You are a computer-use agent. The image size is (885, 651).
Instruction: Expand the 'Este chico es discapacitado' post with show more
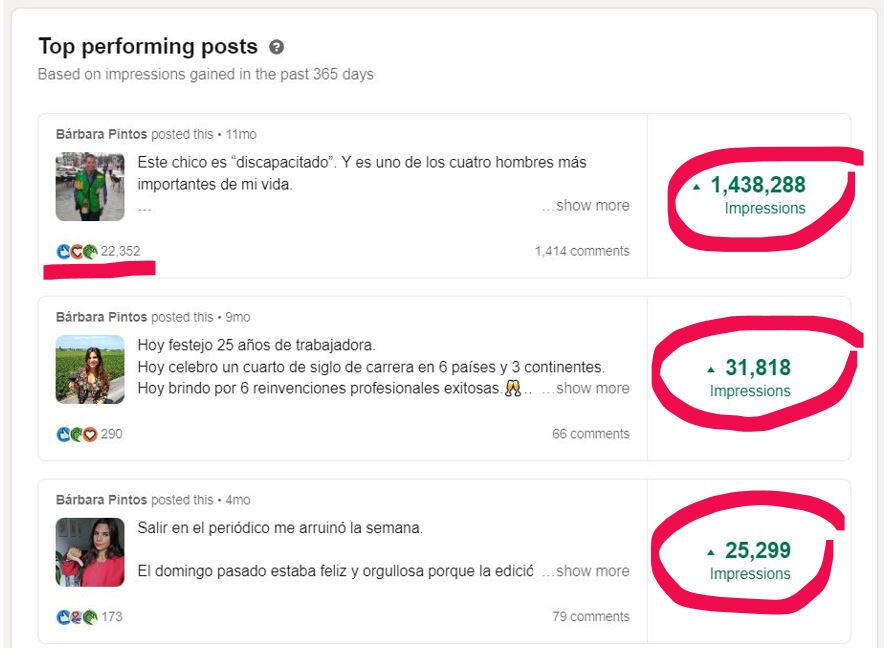pyautogui.click(x=585, y=206)
